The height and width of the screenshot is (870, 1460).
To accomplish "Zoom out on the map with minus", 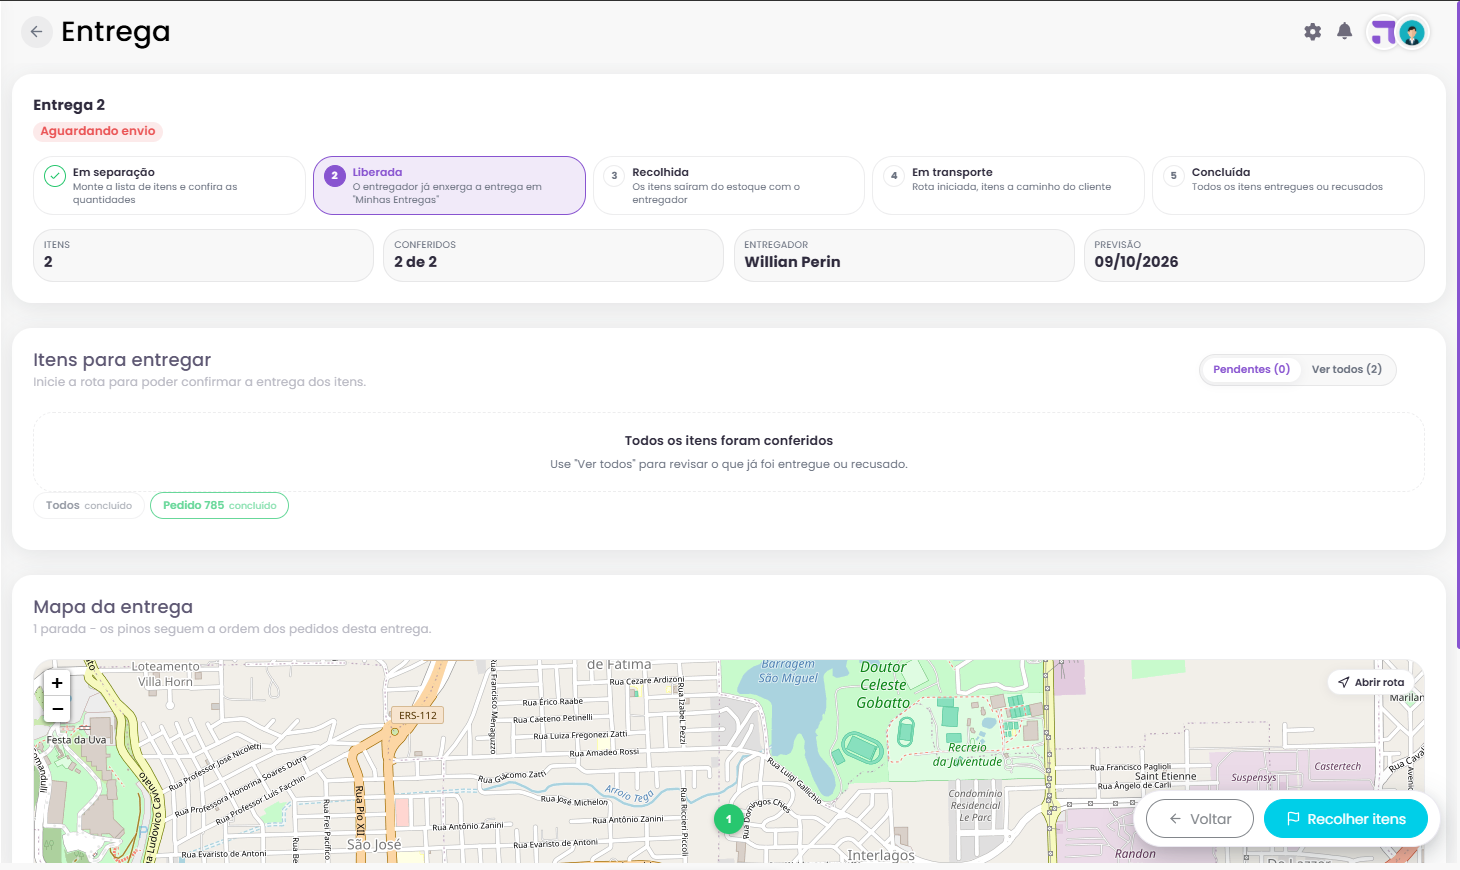I will pyautogui.click(x=57, y=709).
